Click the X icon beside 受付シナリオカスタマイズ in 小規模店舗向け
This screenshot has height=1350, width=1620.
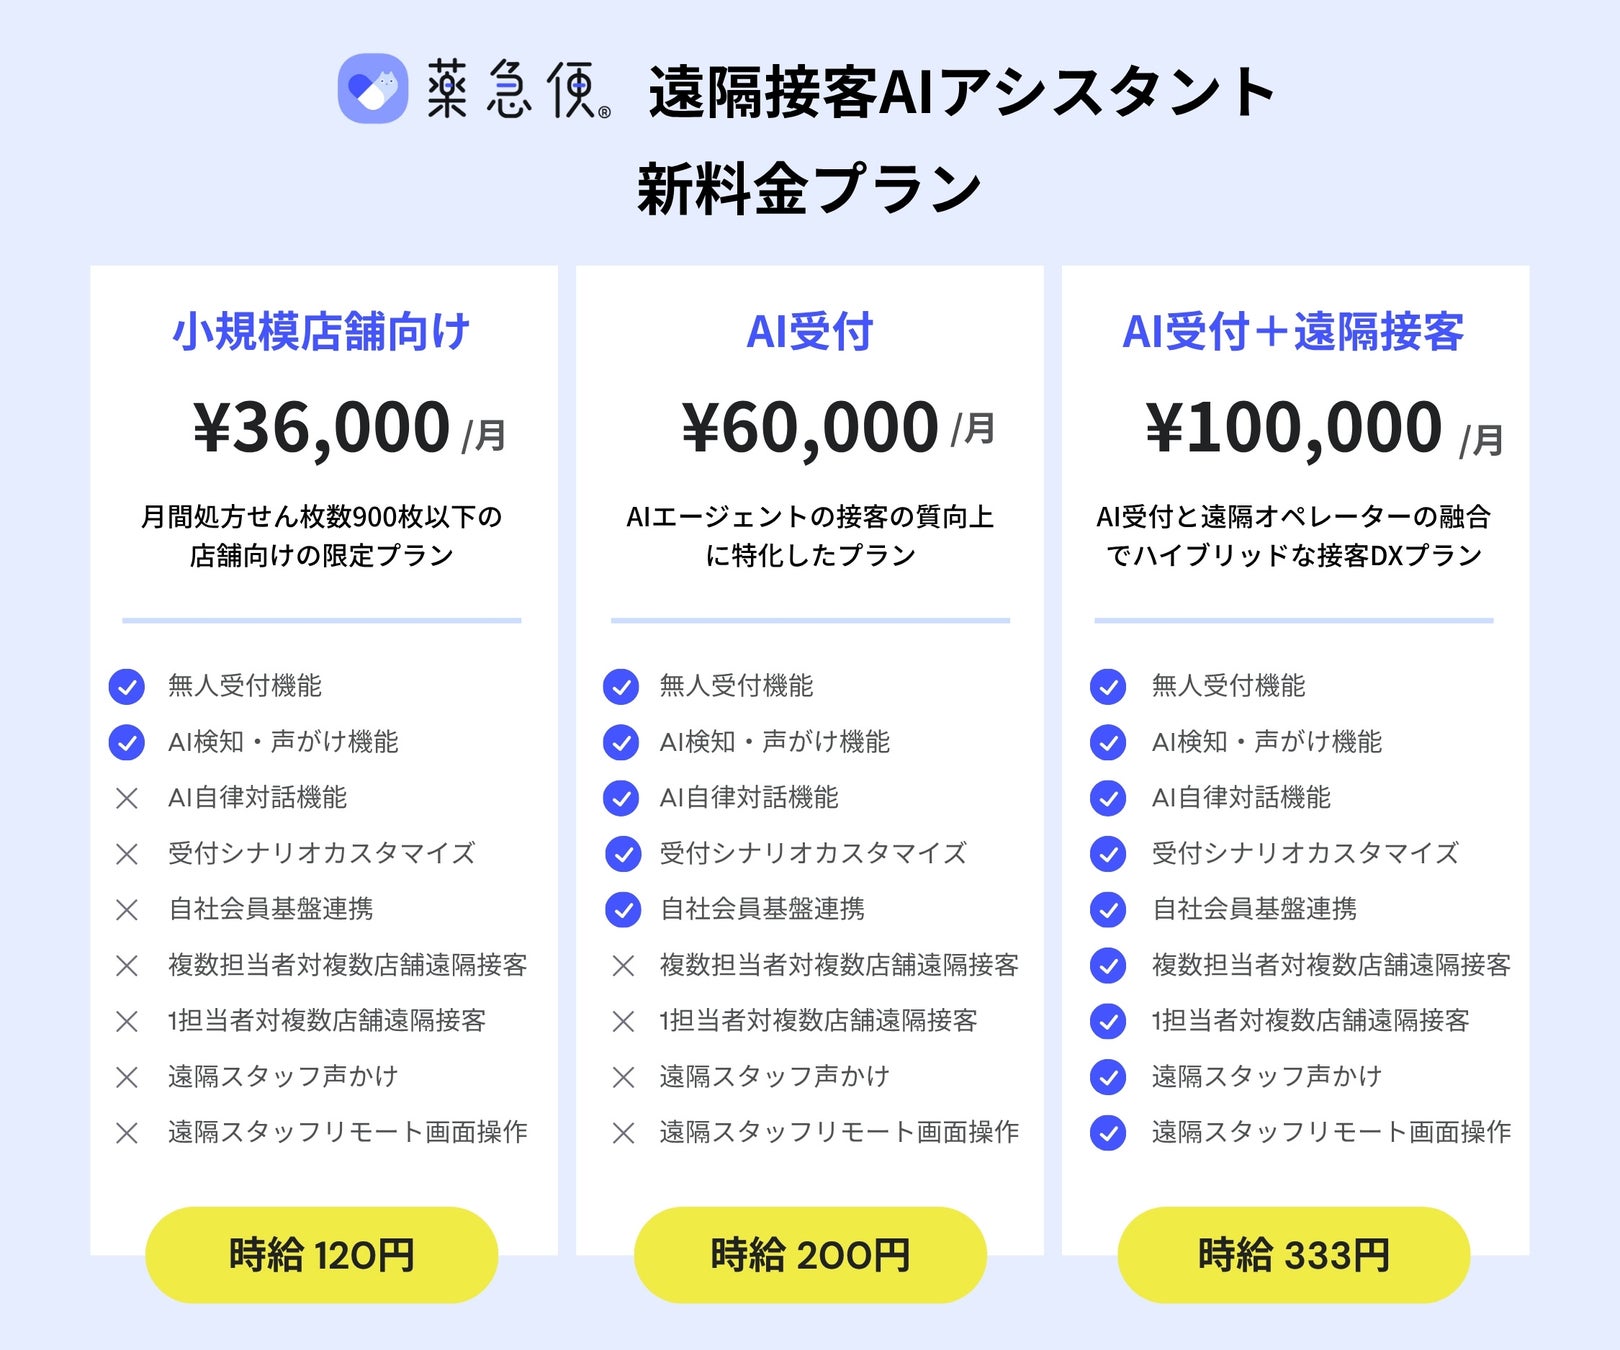pyautogui.click(x=126, y=854)
